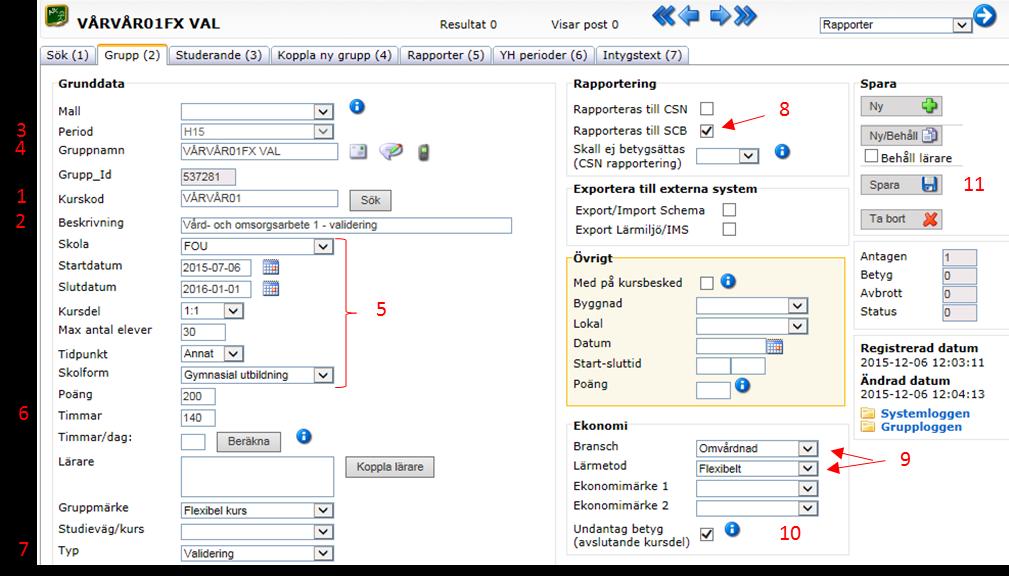
Task: Switch to the Sök (1) tab
Action: click(68, 55)
